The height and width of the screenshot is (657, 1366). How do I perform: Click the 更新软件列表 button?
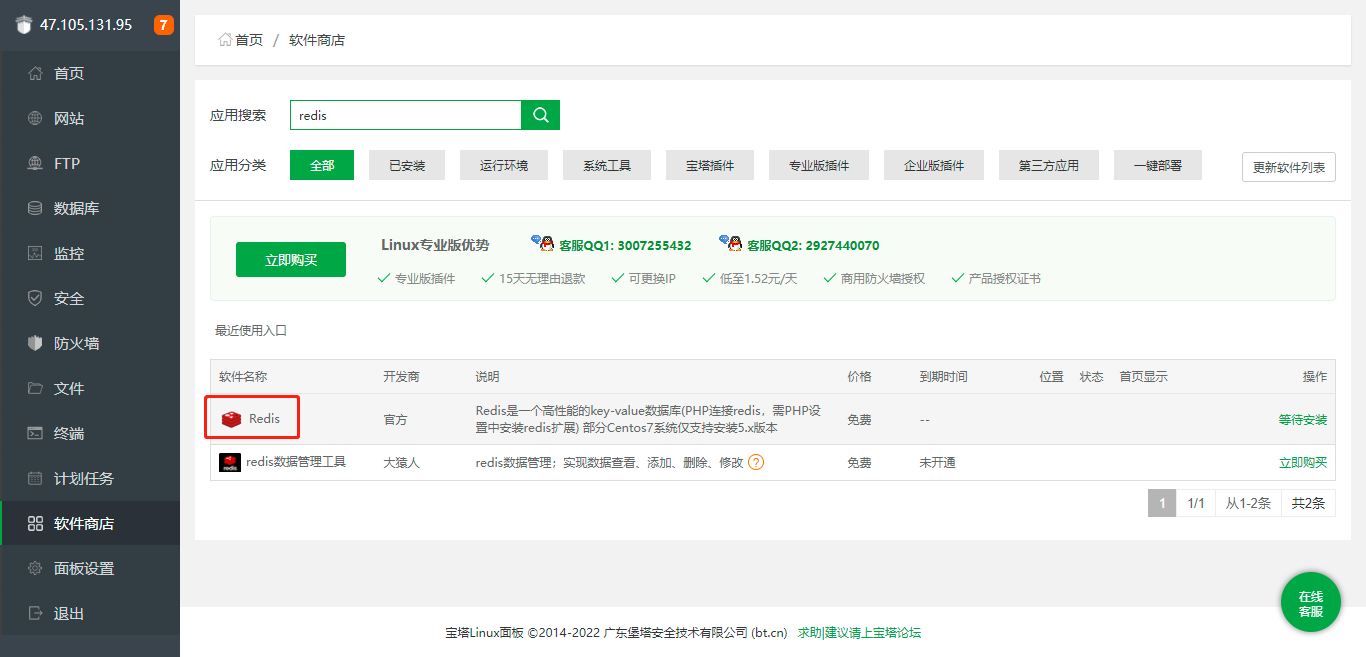[x=1289, y=167]
